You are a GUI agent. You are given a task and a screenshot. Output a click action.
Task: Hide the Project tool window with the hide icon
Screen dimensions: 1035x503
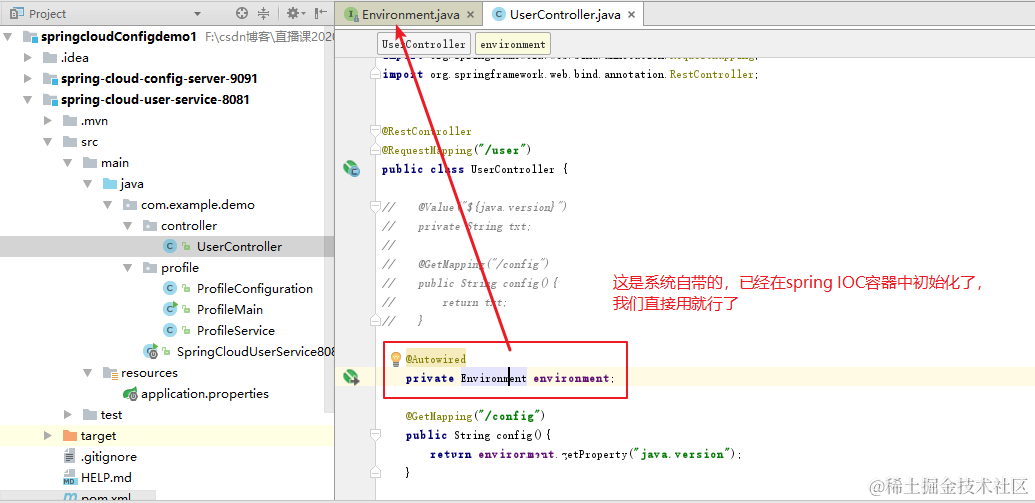point(321,13)
